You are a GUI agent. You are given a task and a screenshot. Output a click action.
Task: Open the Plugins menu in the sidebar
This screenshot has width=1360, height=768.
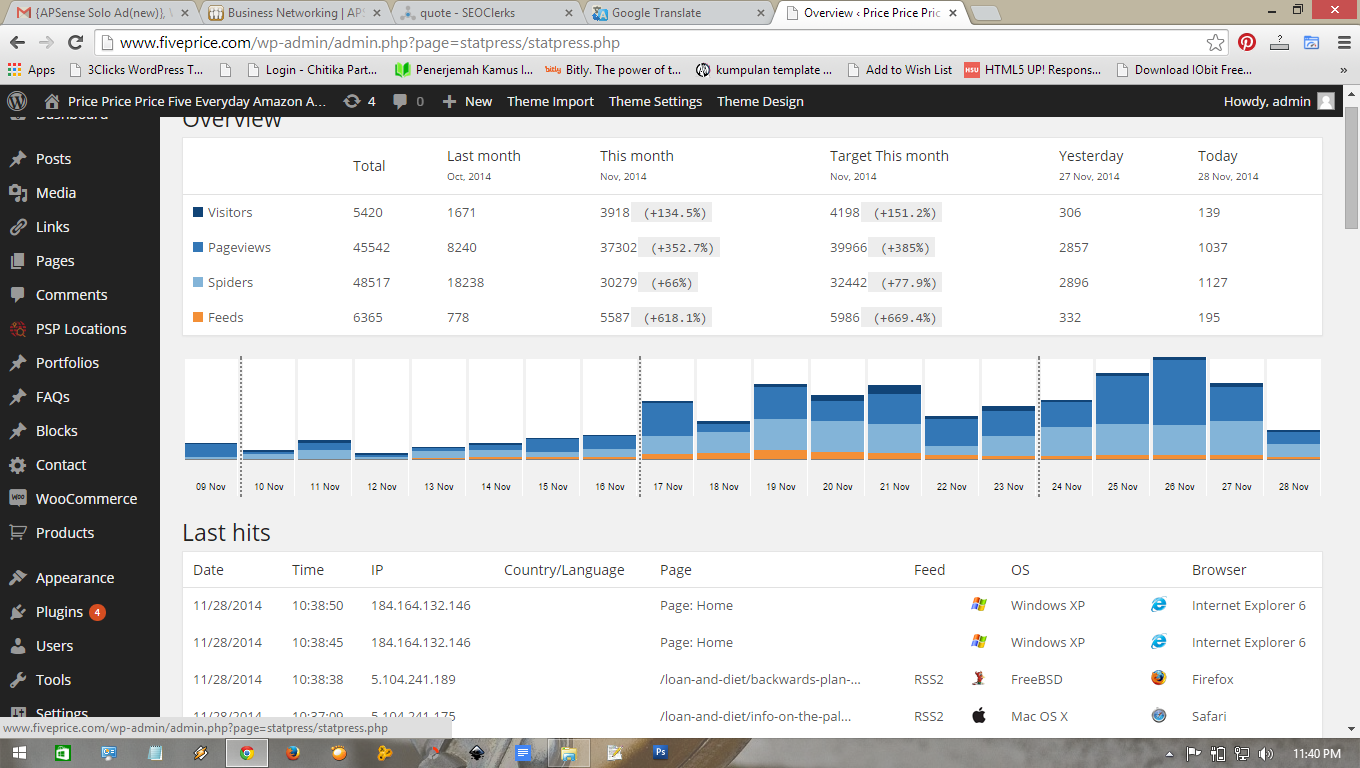point(59,612)
